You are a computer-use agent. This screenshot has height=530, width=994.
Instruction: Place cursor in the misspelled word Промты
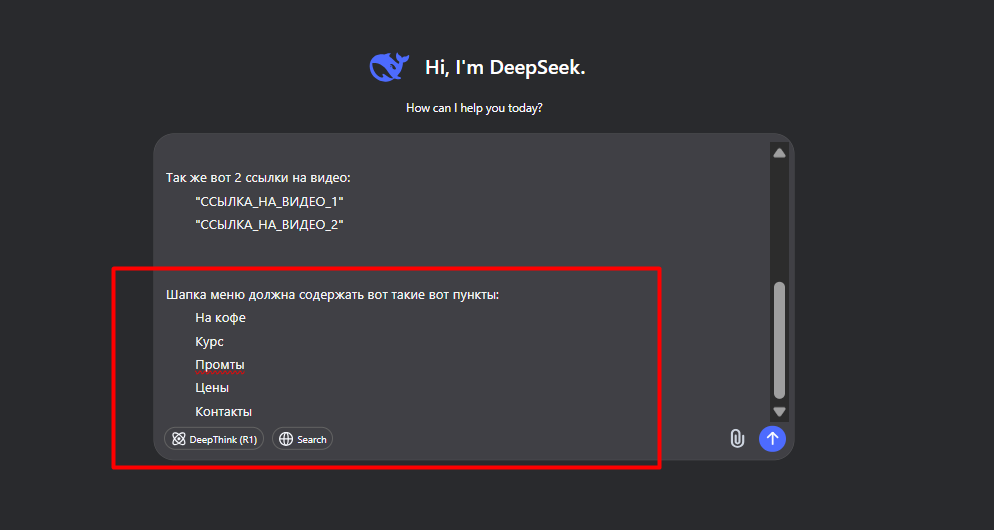point(220,365)
